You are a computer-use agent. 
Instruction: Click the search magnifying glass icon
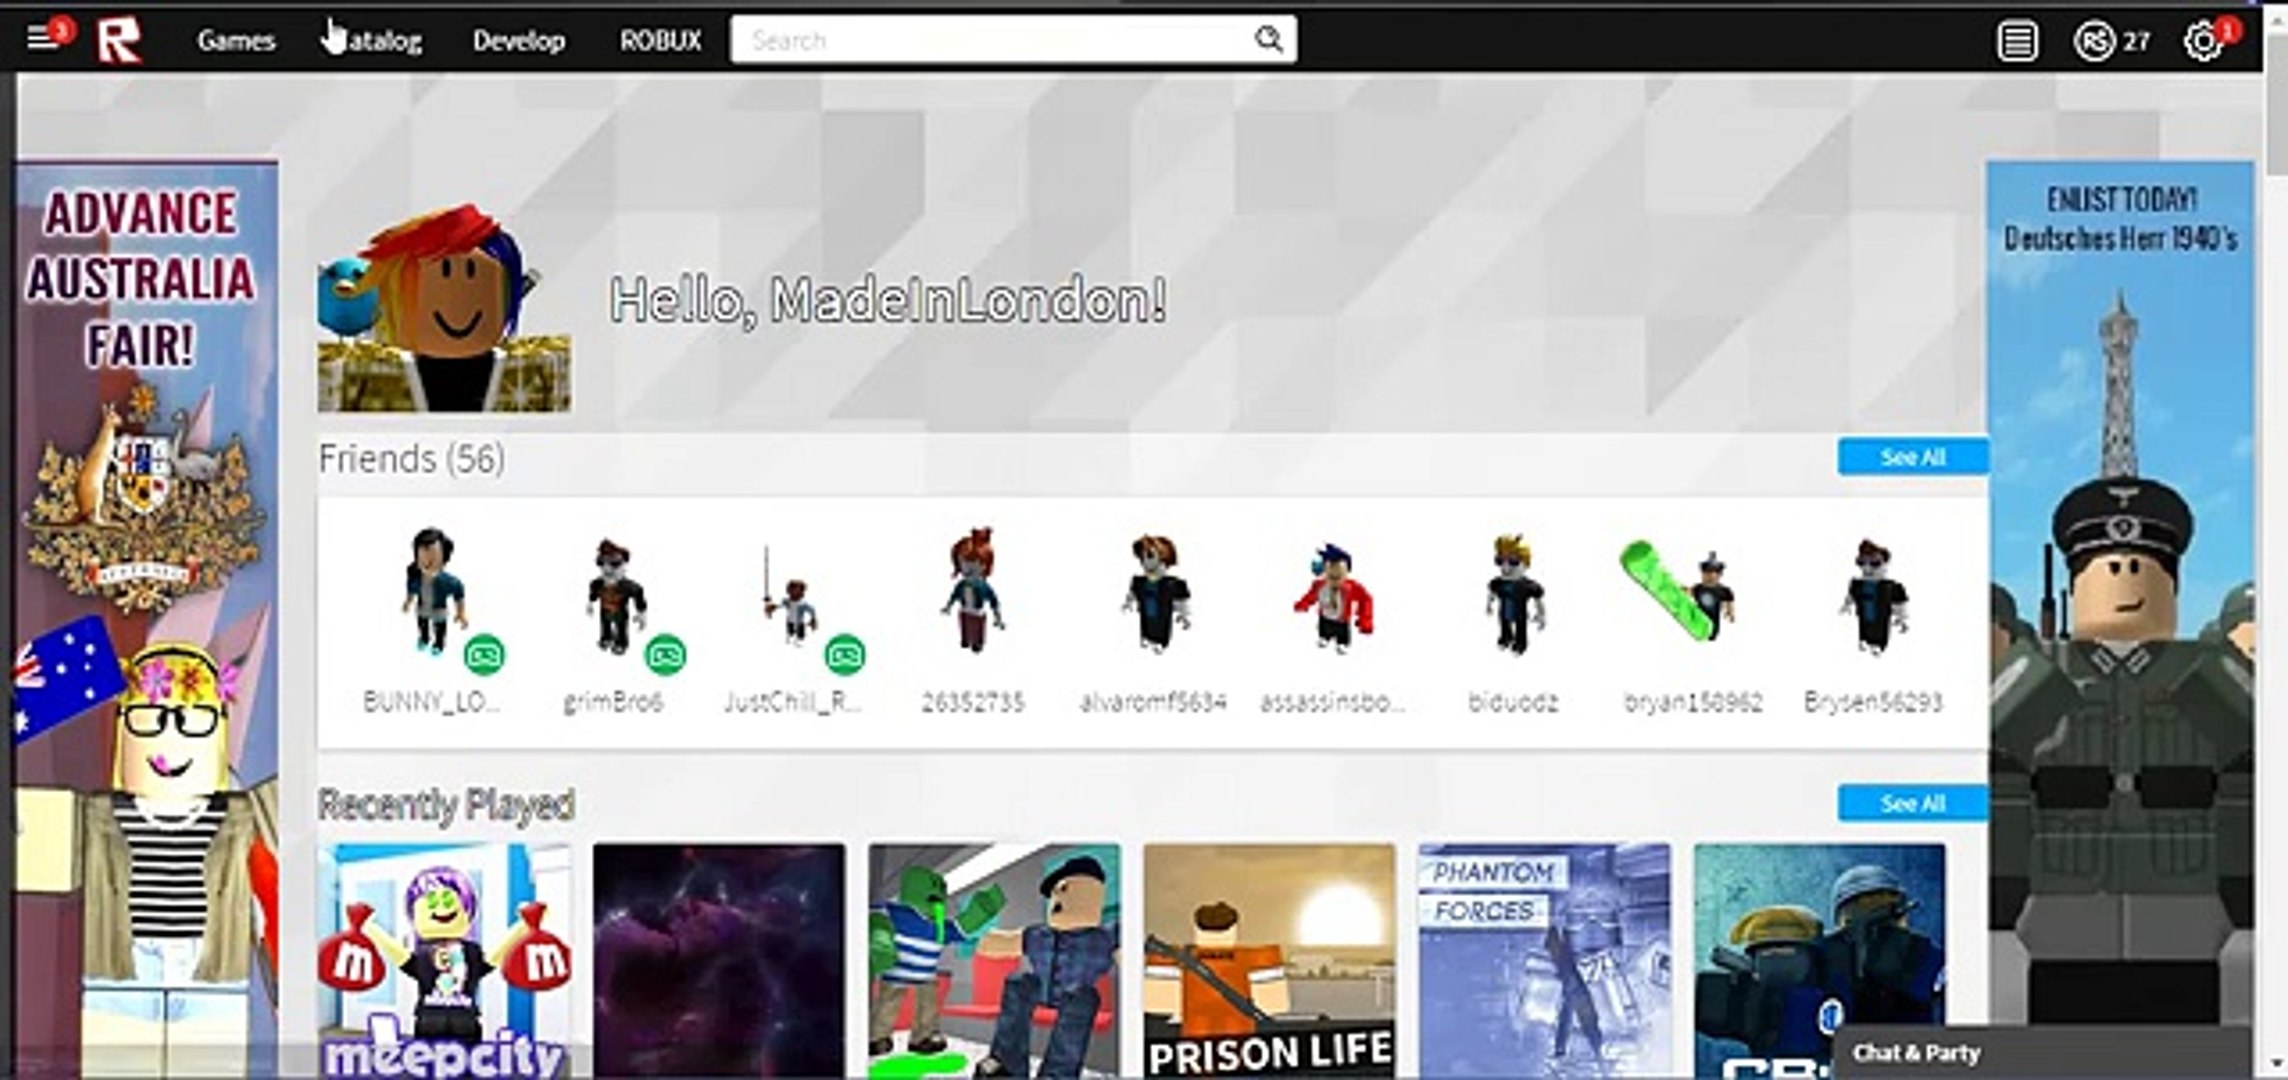tap(1268, 40)
